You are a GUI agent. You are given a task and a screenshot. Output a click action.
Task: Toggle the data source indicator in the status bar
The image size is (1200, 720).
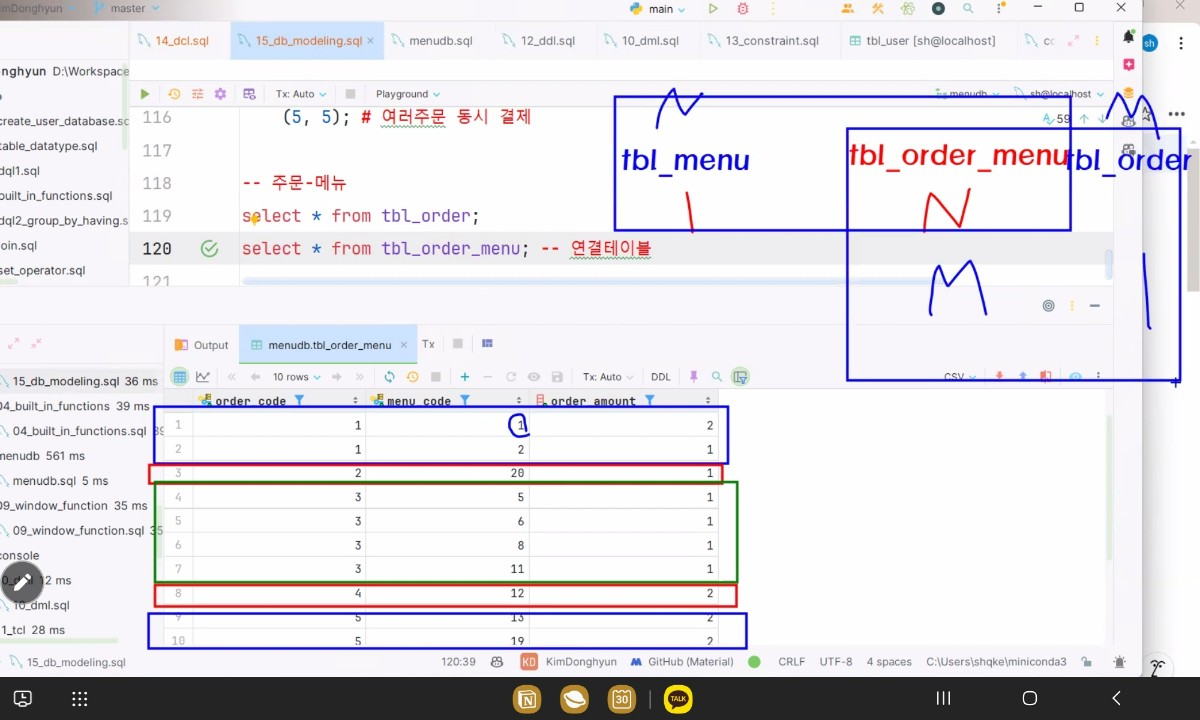[754, 662]
